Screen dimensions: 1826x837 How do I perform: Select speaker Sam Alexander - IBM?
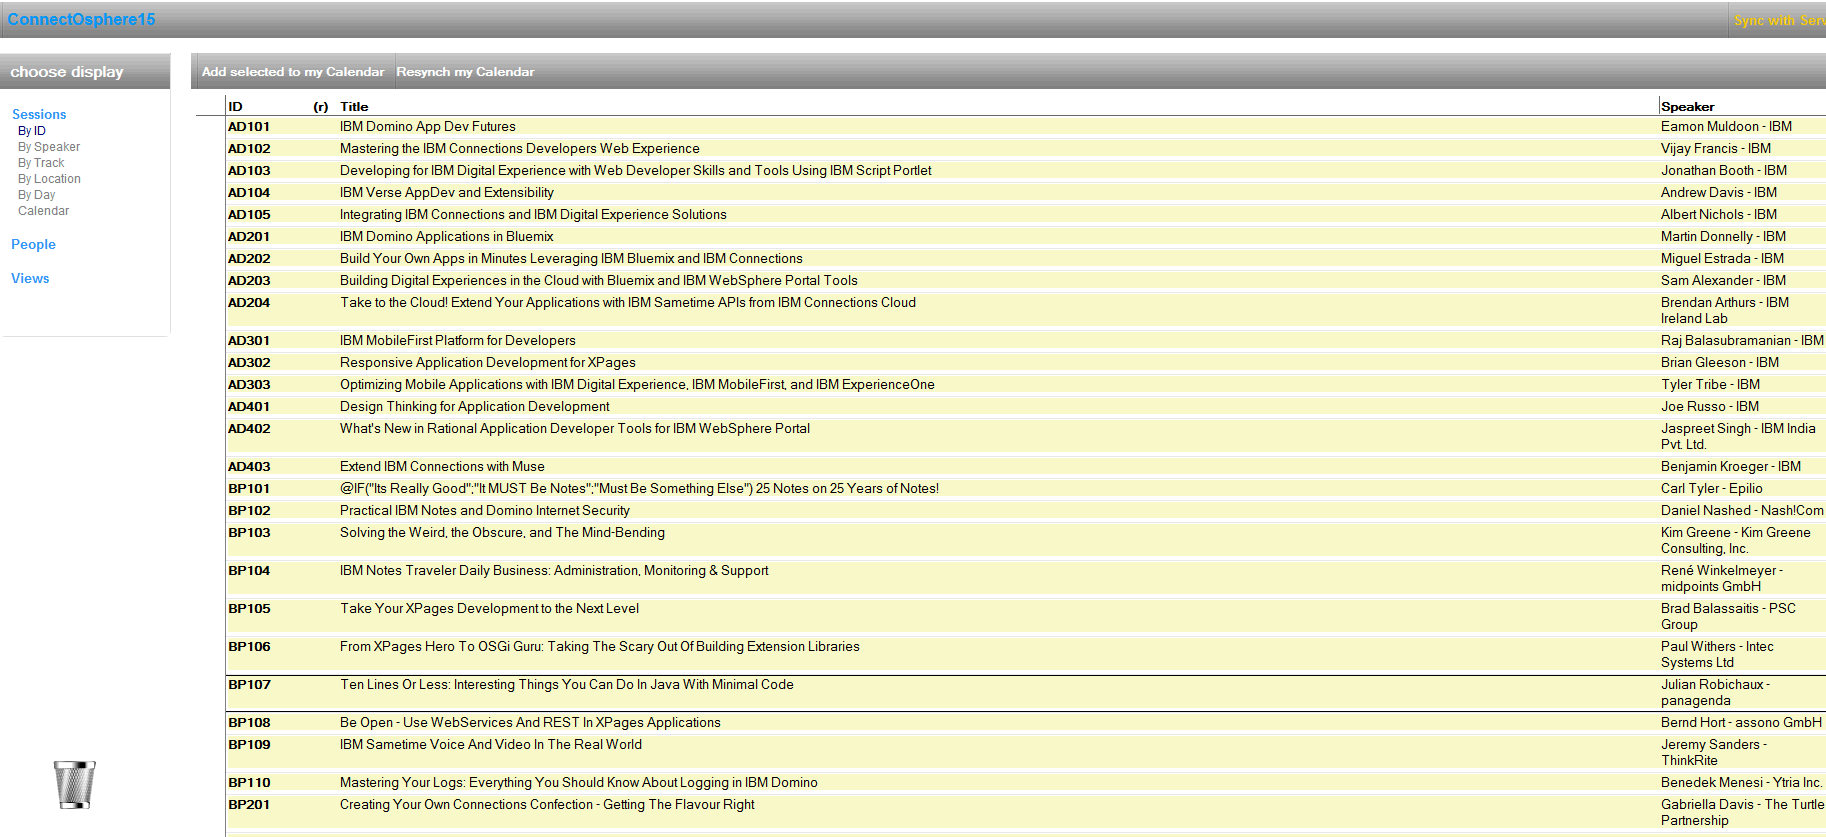(x=1724, y=281)
